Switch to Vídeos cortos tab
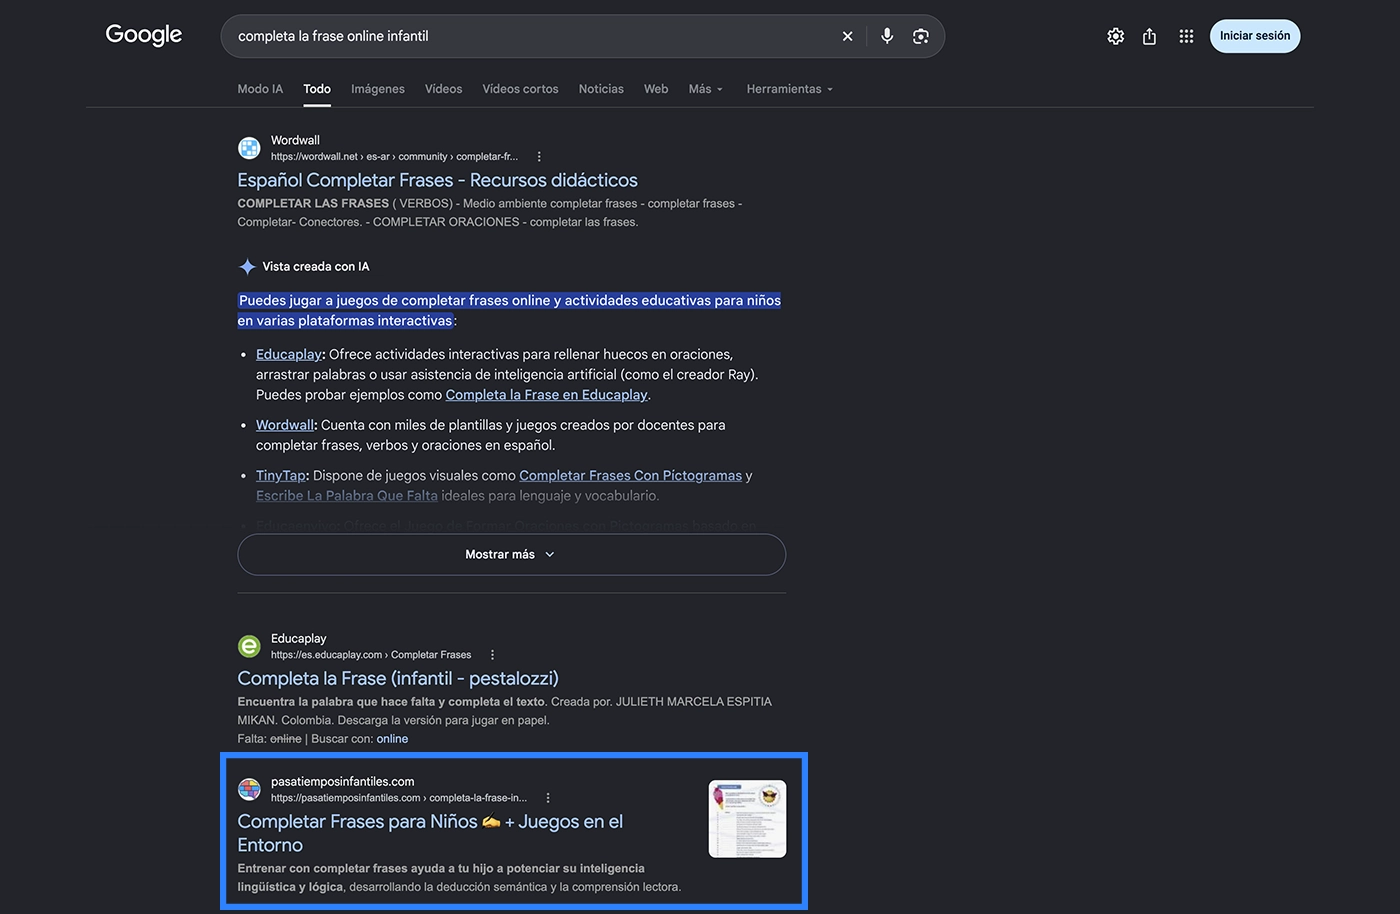The width and height of the screenshot is (1400, 914). (x=520, y=89)
